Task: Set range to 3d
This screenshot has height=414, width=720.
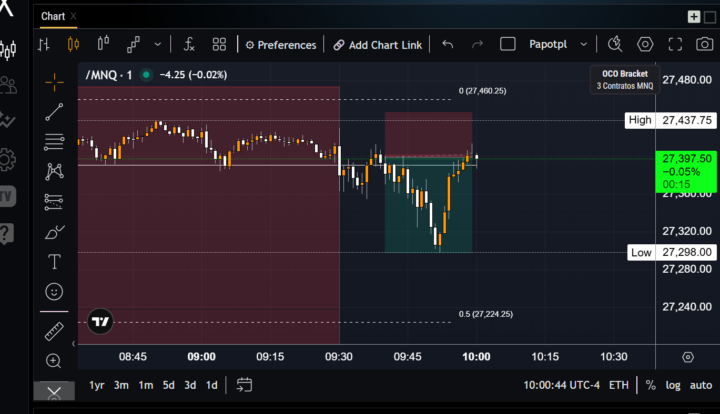Action: pyautogui.click(x=190, y=385)
